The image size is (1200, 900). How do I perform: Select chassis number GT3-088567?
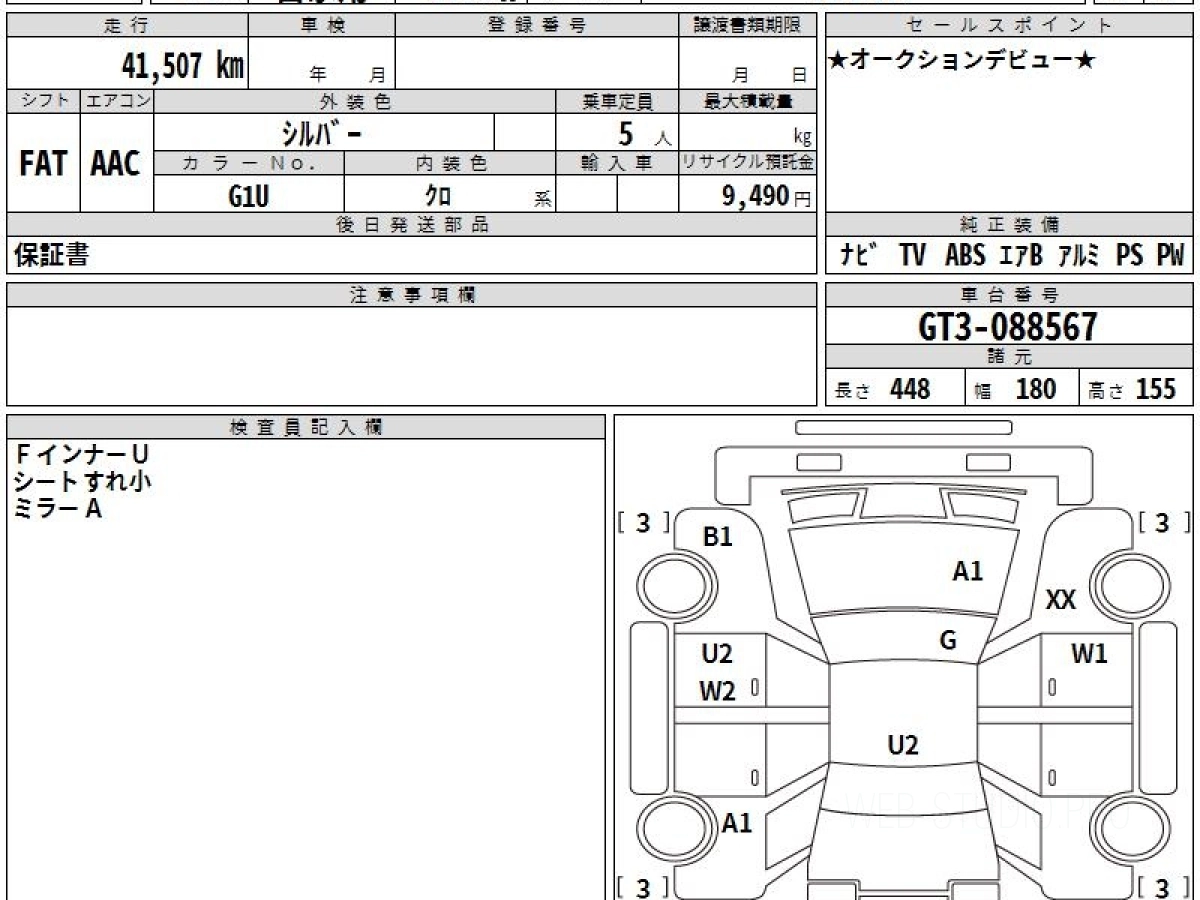pyautogui.click(x=1008, y=327)
